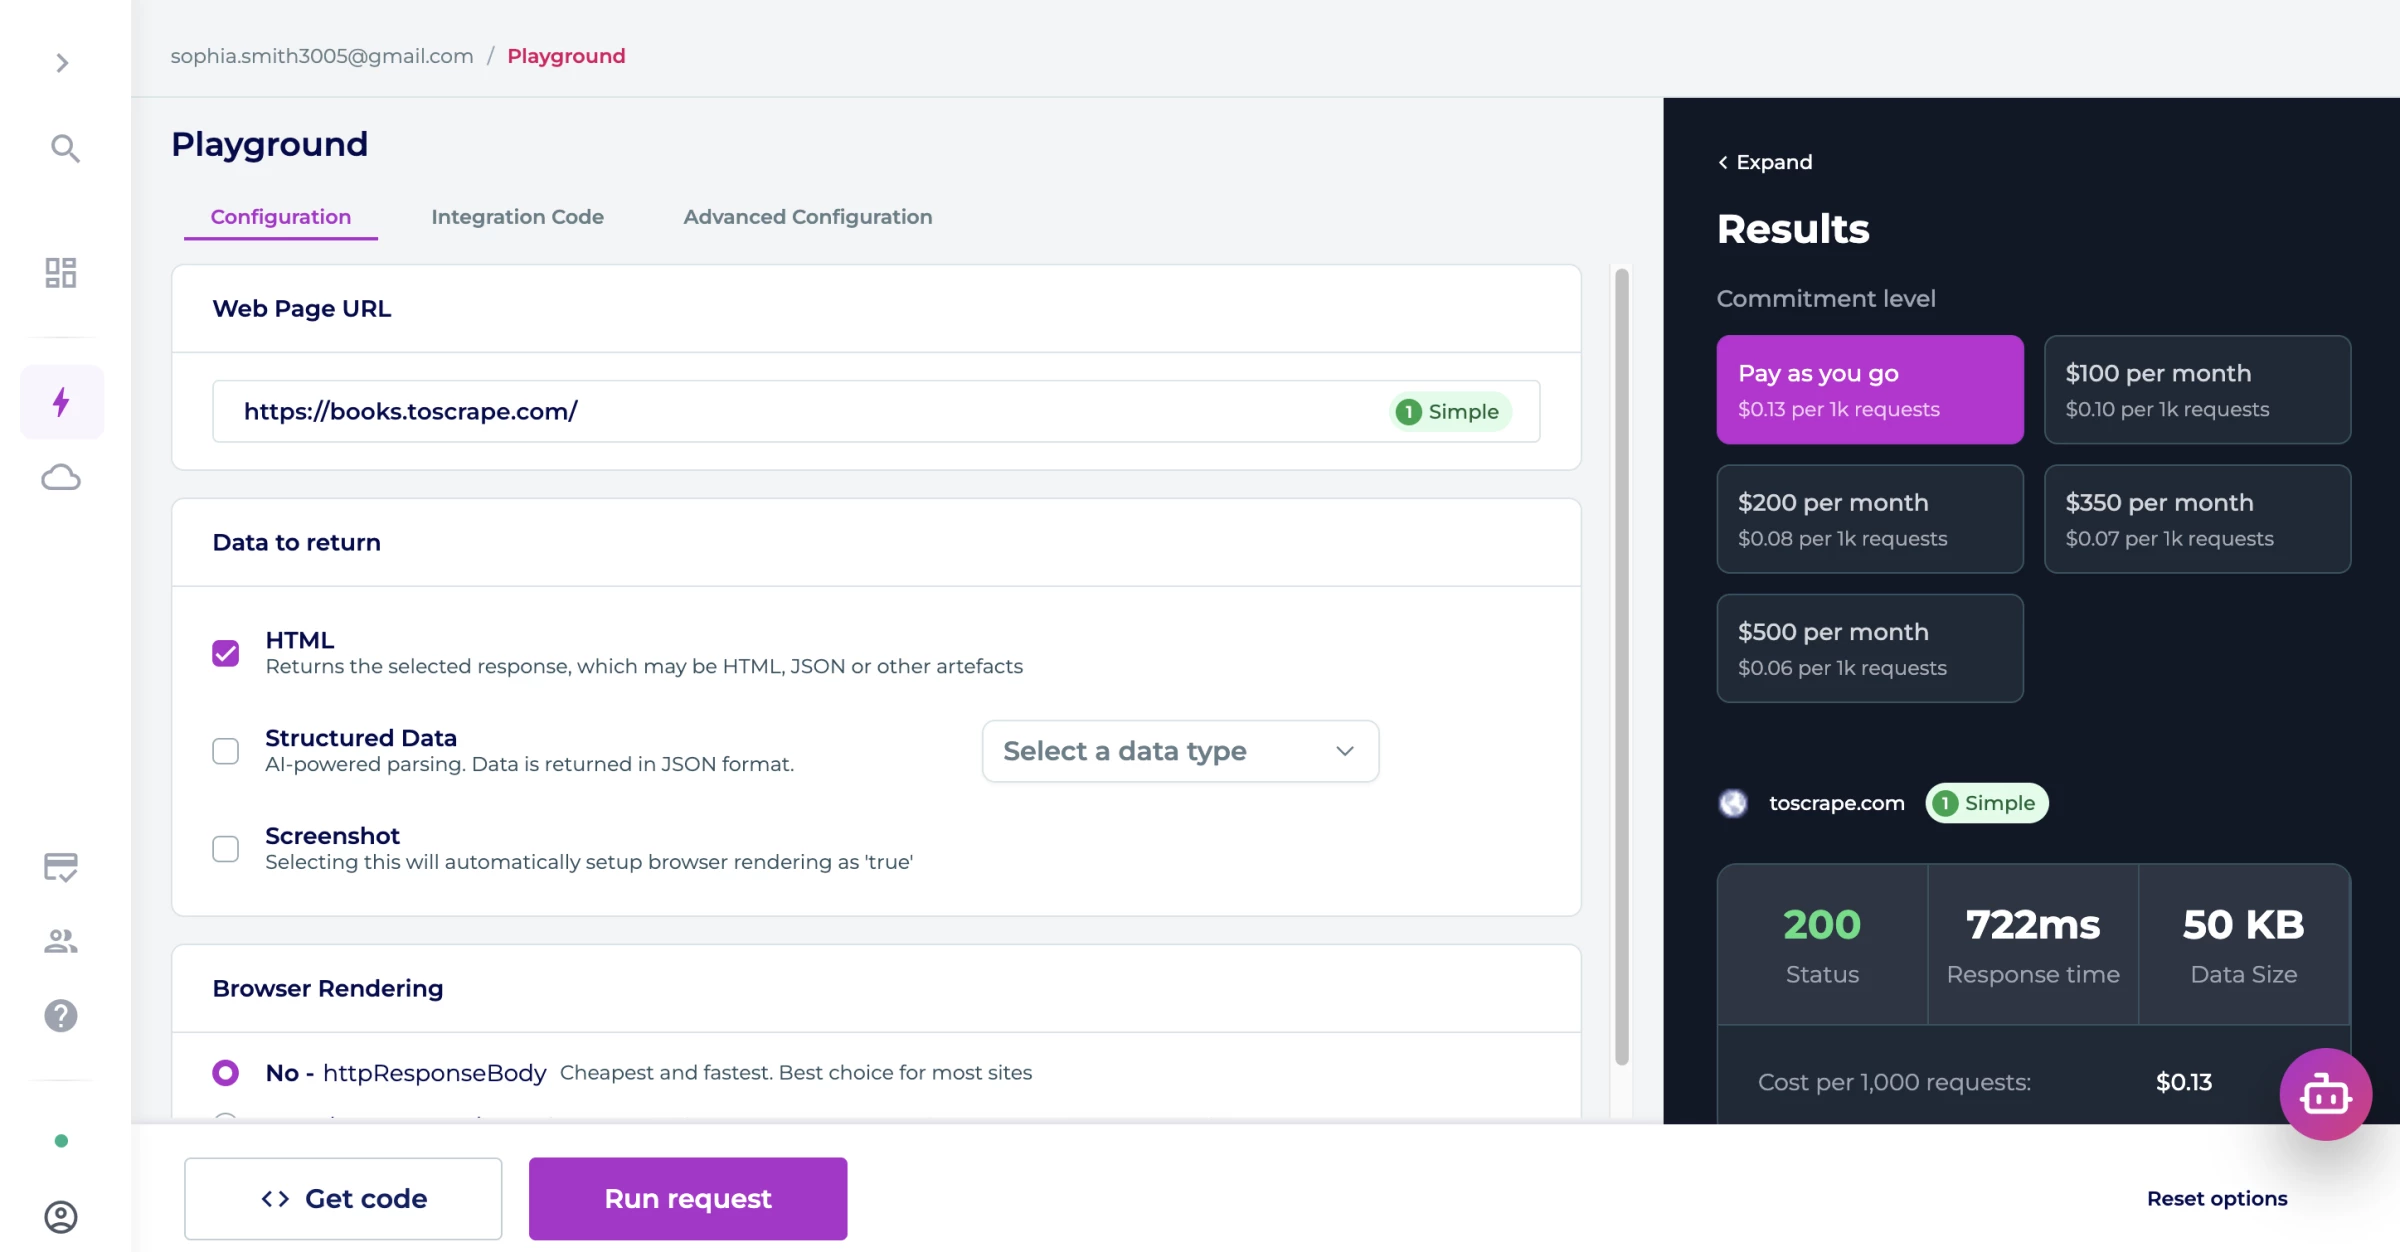The height and width of the screenshot is (1252, 2400).
Task: Click the Results heading
Action: tap(1793, 229)
